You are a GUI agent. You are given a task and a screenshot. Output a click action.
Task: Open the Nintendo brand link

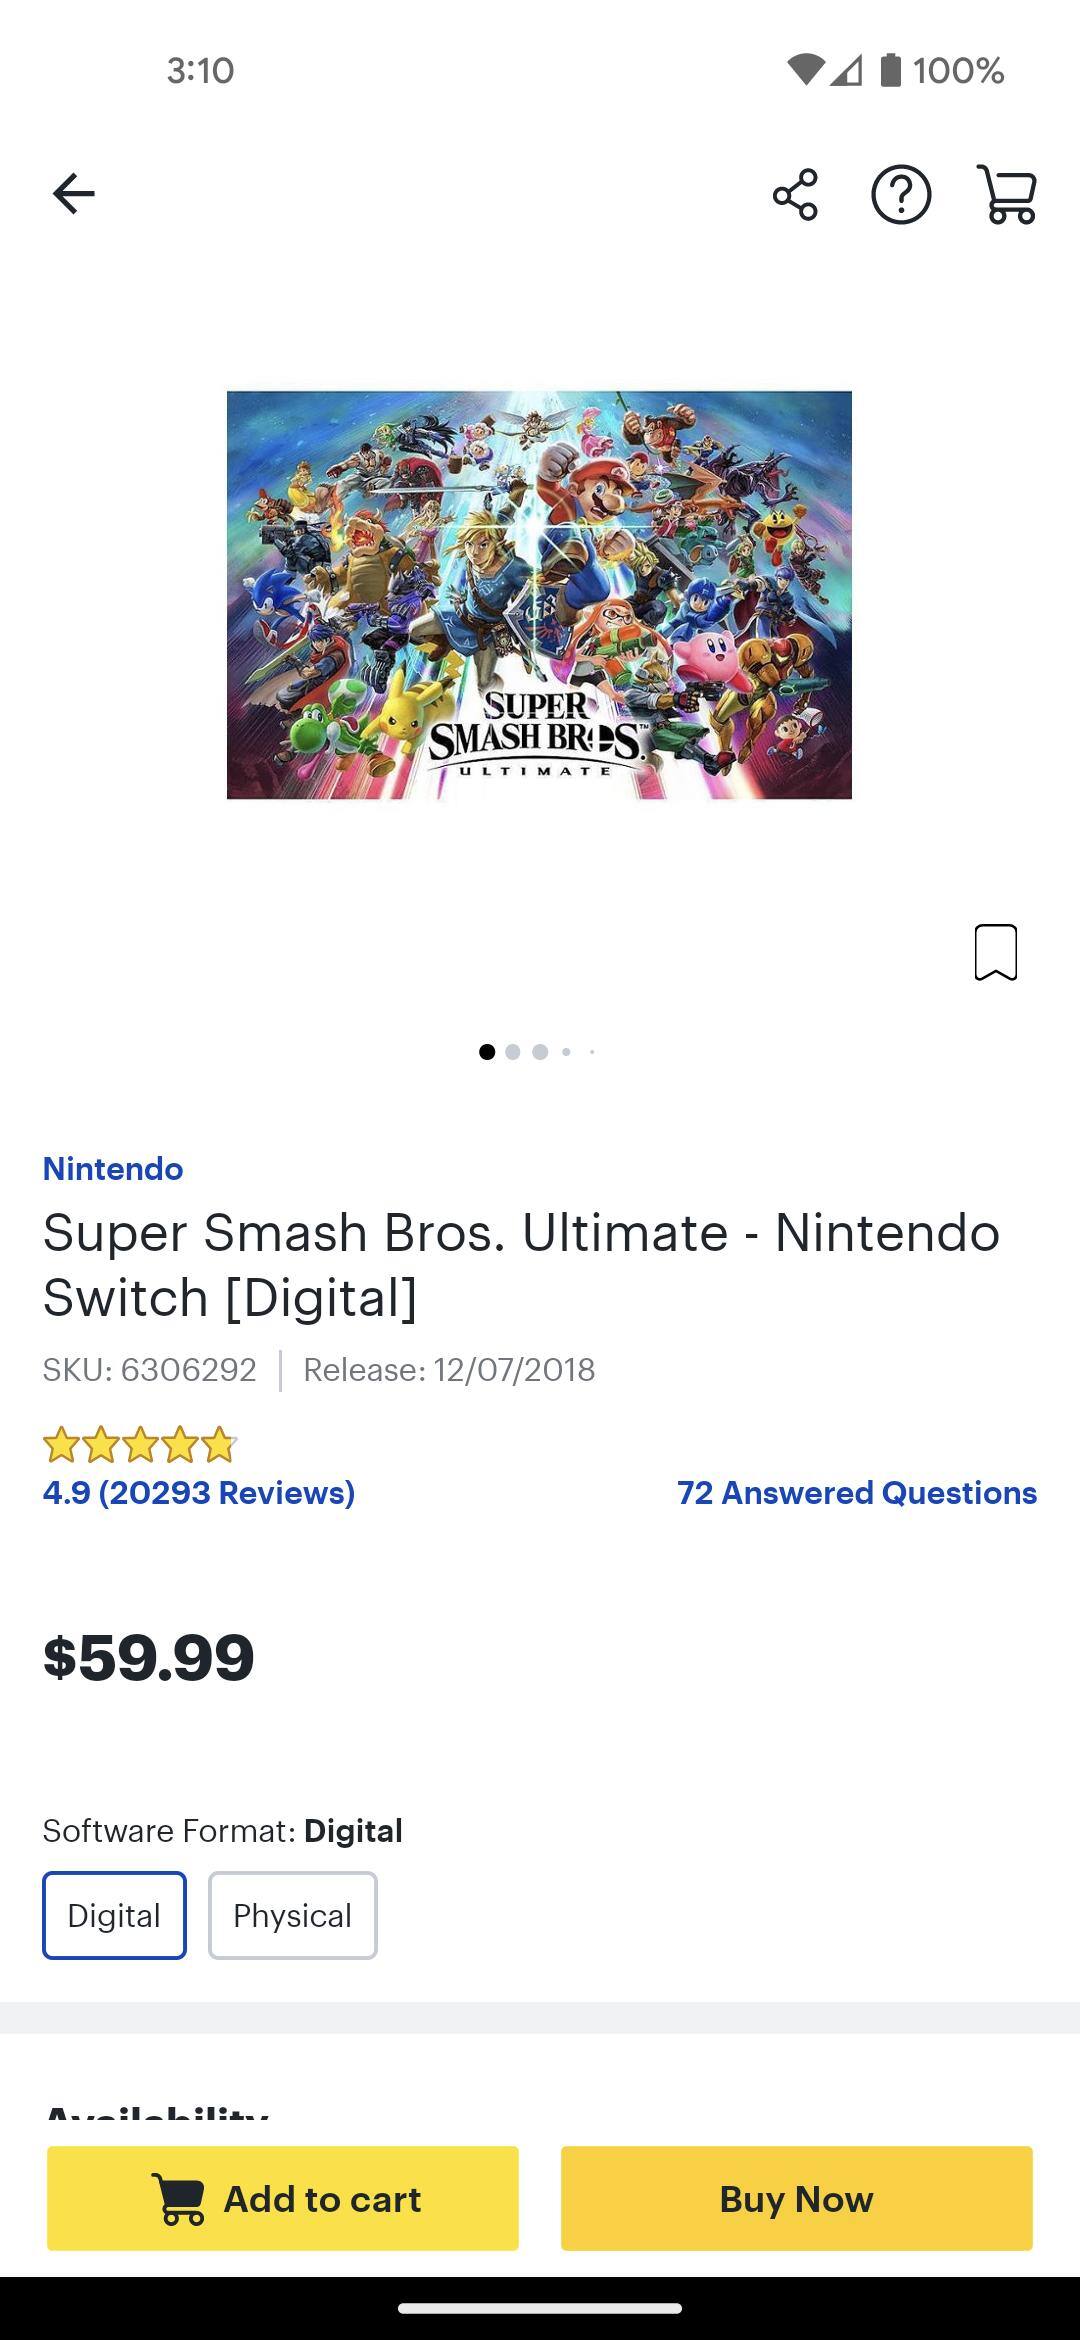pos(113,1168)
